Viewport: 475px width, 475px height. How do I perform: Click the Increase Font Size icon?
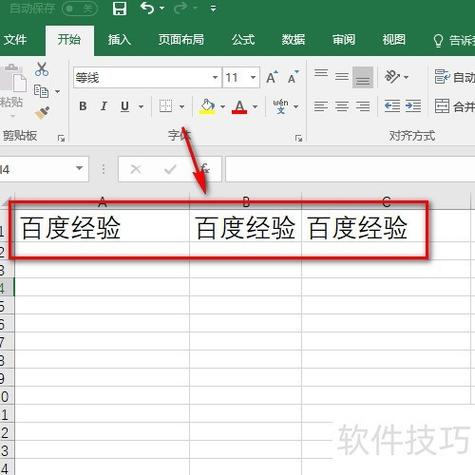point(272,77)
